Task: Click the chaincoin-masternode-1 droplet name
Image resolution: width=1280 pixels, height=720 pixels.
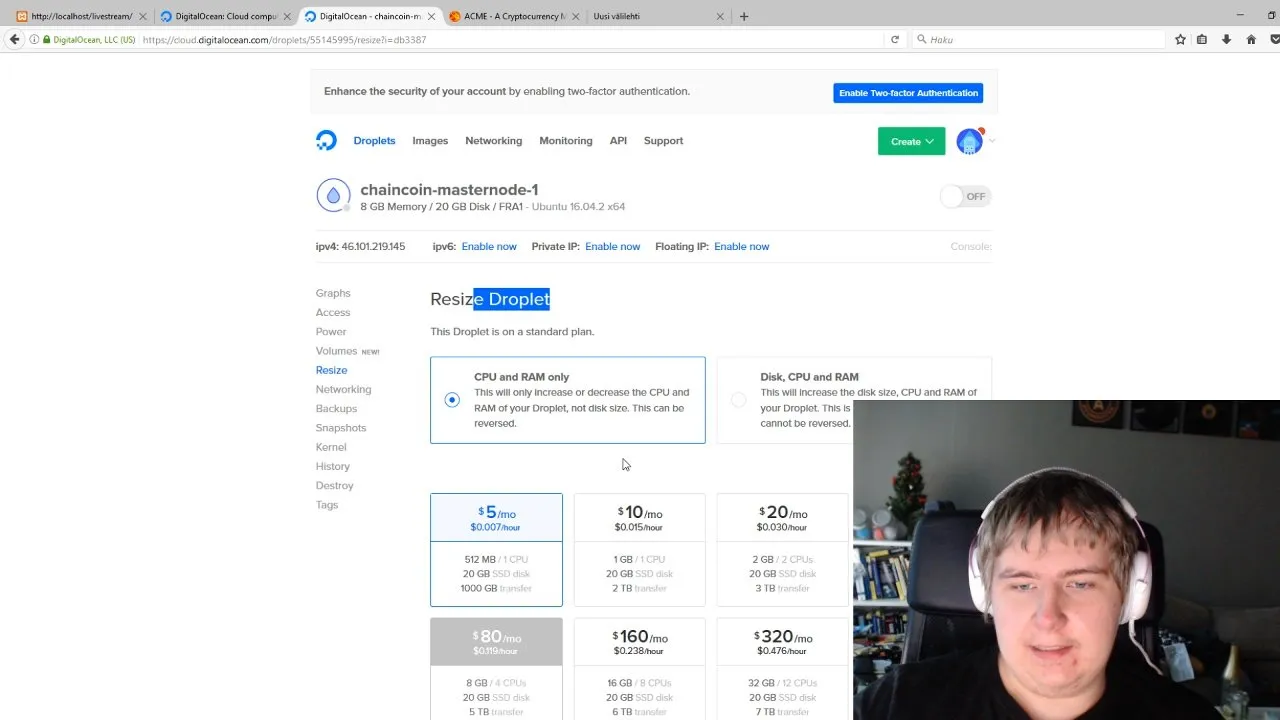Action: point(449,190)
